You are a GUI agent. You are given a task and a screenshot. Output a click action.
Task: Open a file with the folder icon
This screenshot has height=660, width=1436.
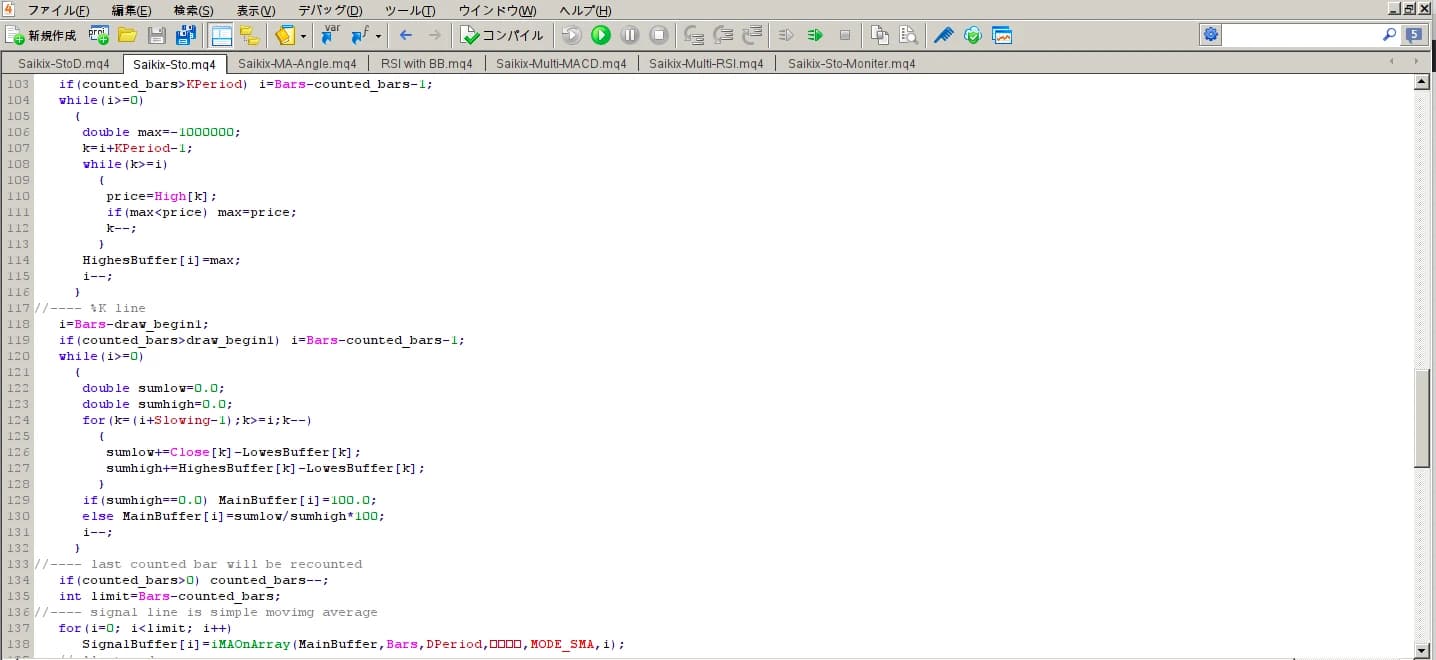(x=127, y=35)
